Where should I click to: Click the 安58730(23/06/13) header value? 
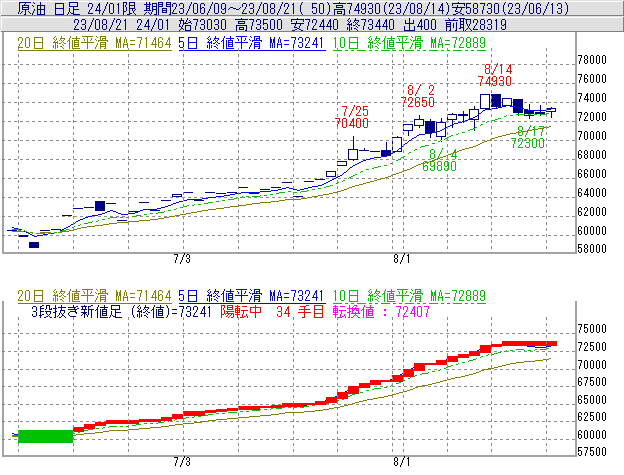(511, 8)
